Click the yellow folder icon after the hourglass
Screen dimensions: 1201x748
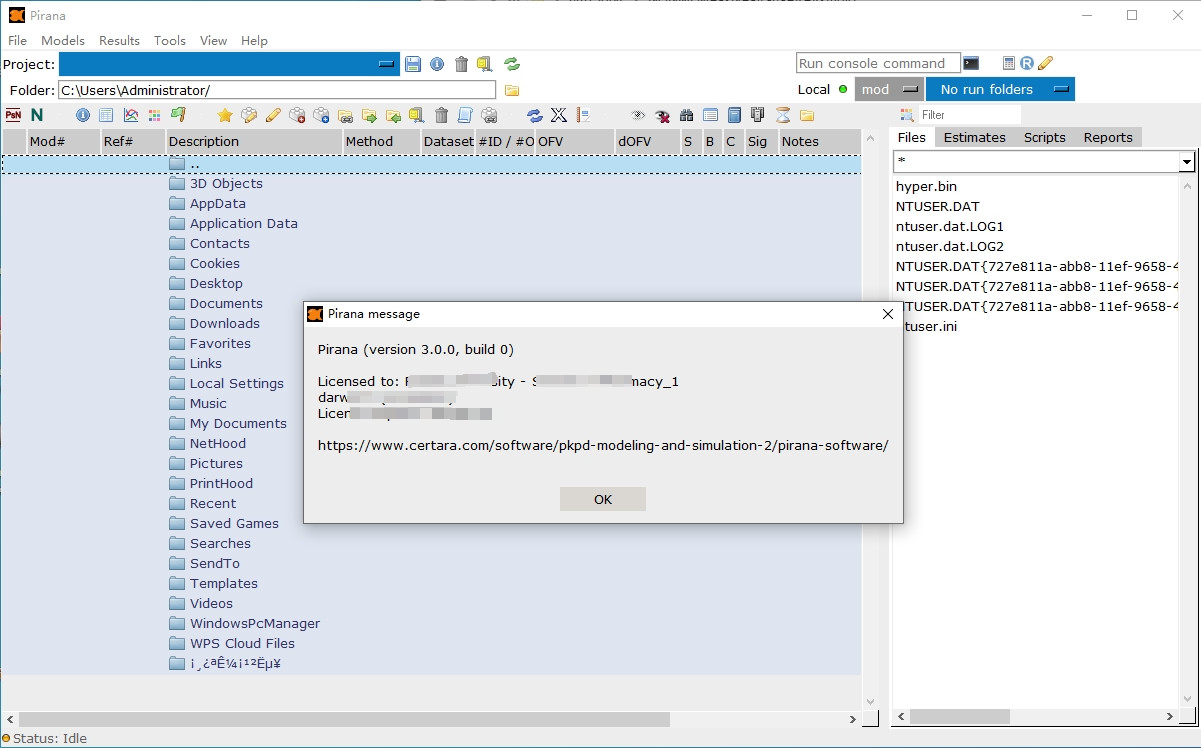pyautogui.click(x=807, y=115)
